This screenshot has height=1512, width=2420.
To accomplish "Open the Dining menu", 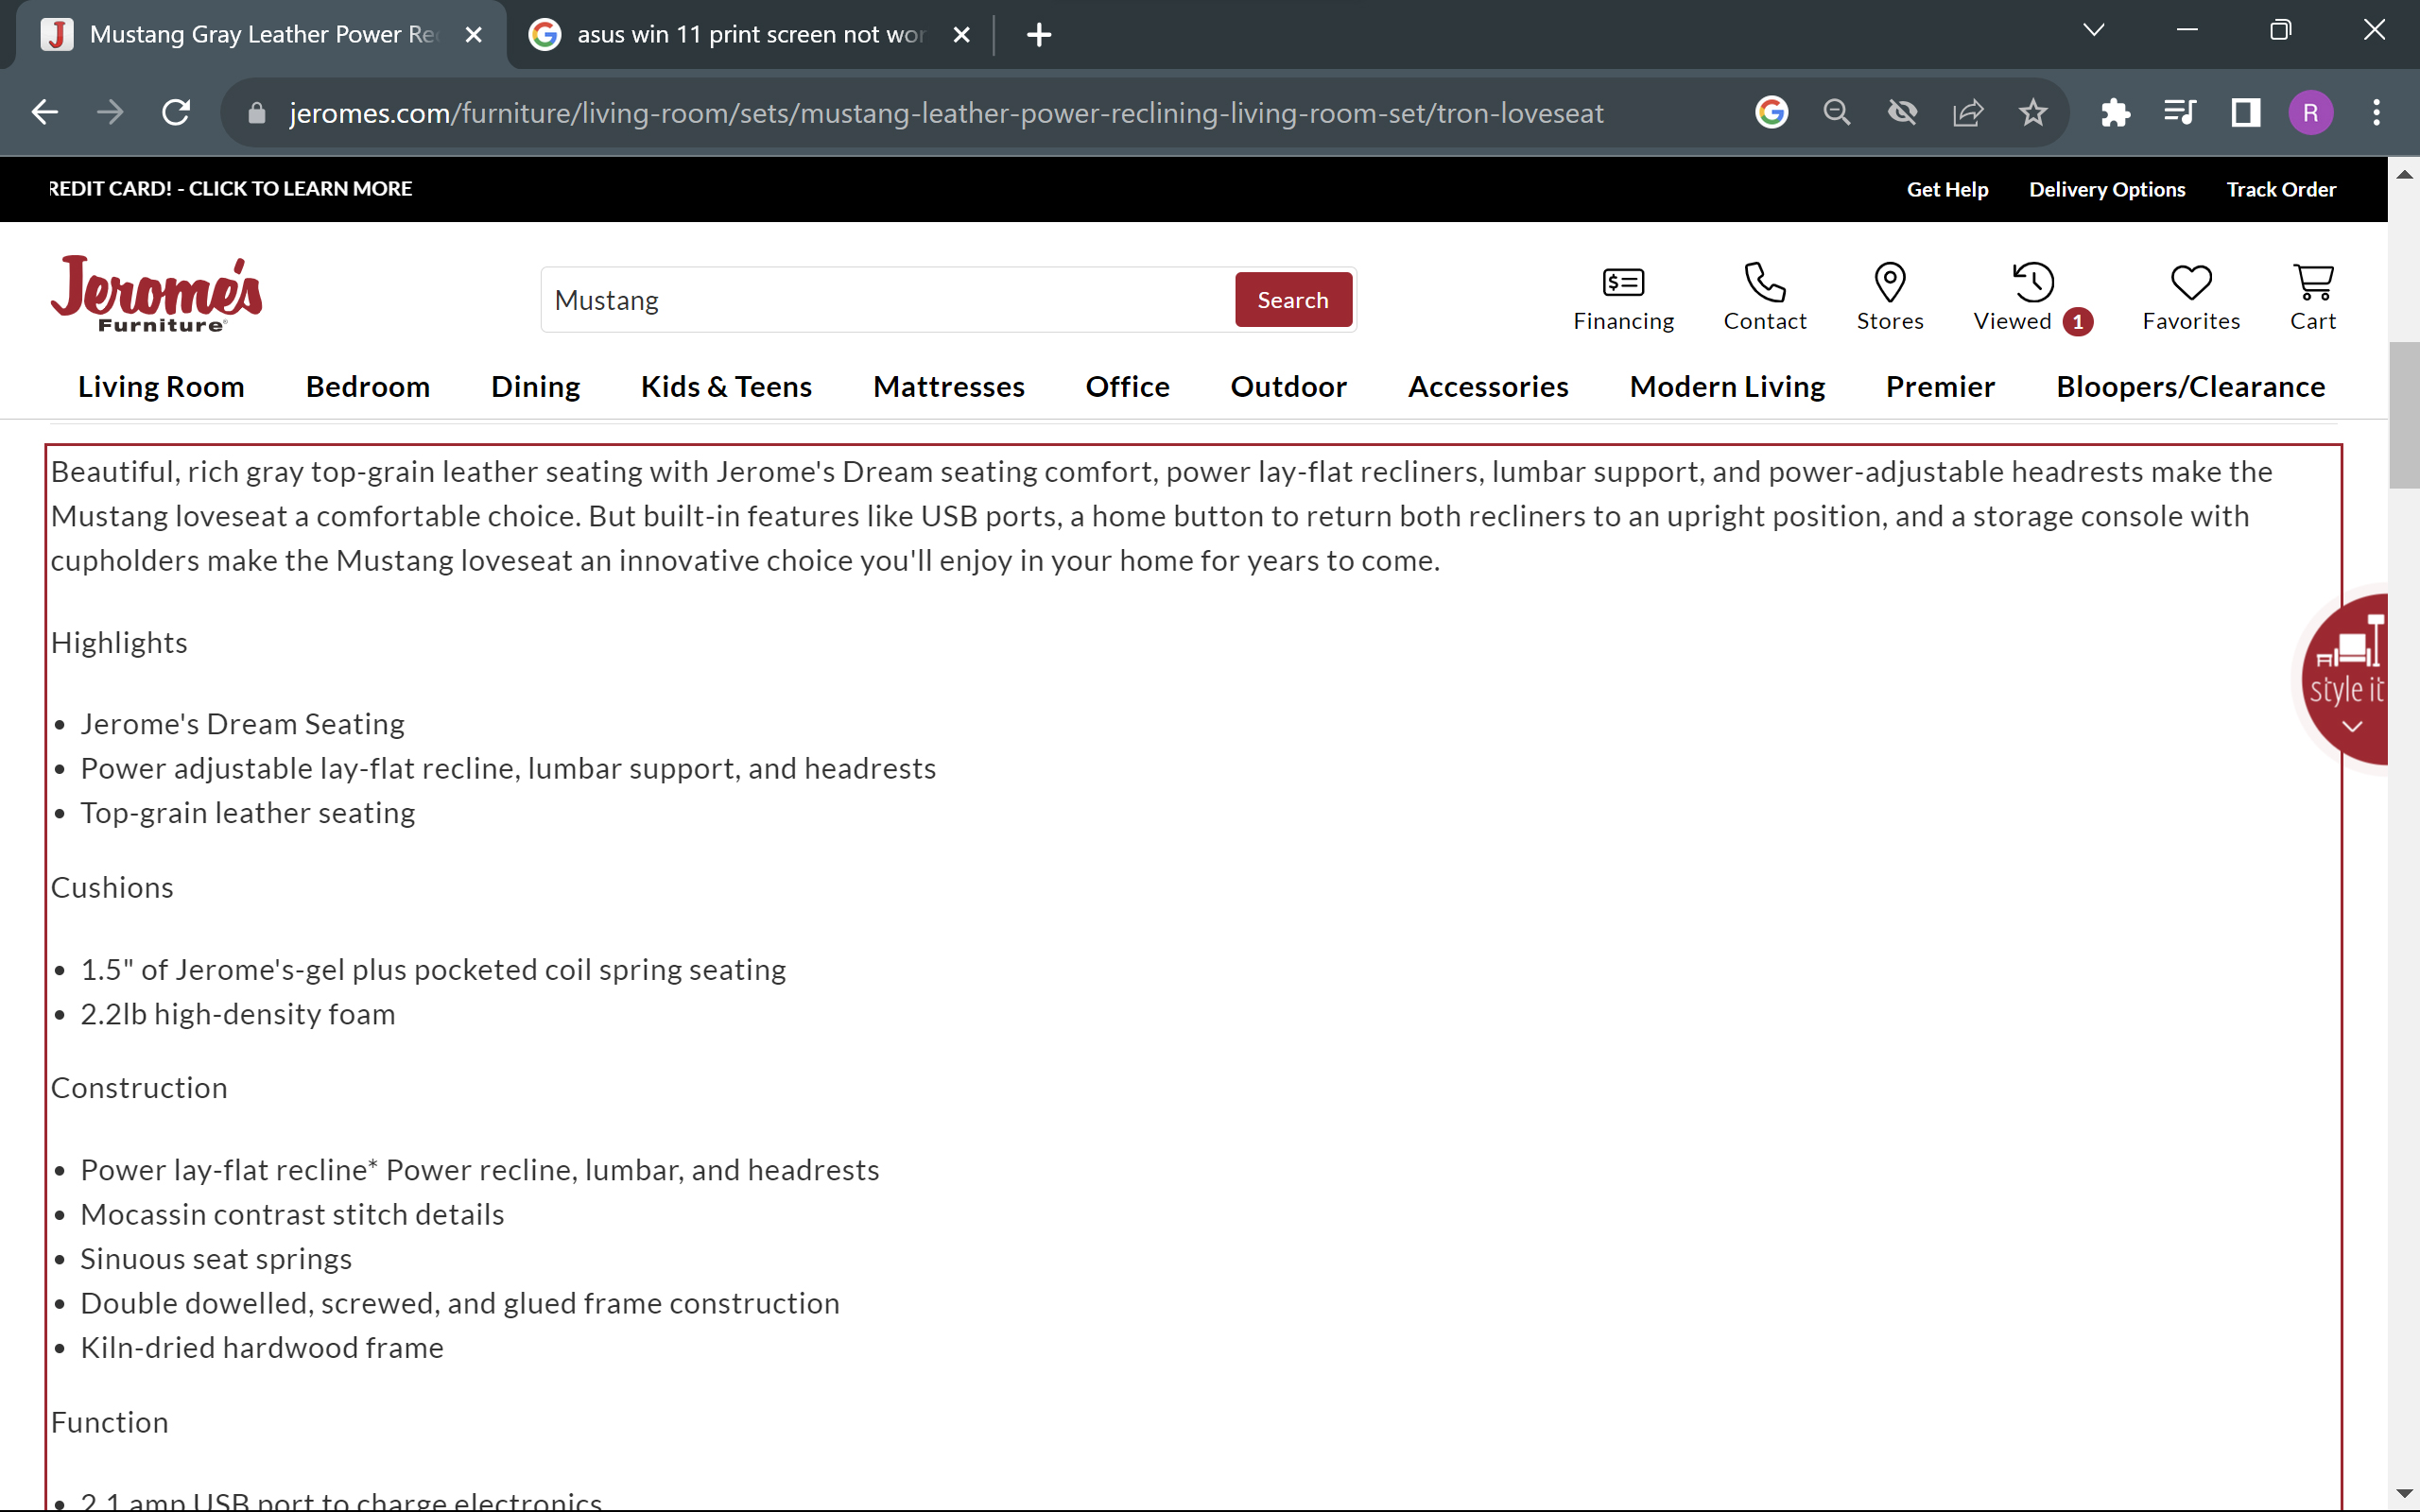I will (x=535, y=387).
